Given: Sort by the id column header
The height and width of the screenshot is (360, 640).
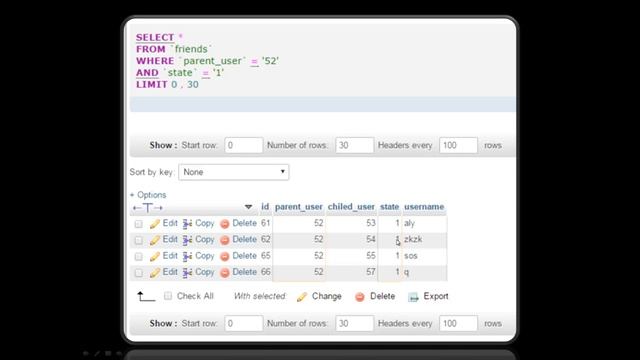Looking at the screenshot, I should point(265,207).
